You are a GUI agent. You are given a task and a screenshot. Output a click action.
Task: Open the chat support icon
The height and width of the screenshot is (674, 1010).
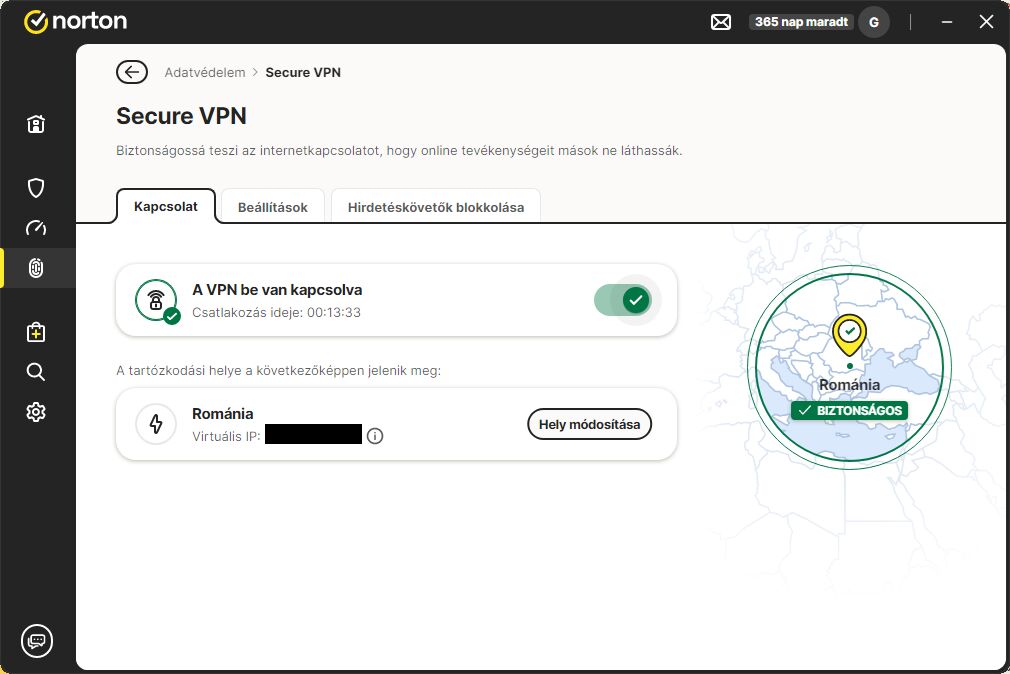click(37, 640)
